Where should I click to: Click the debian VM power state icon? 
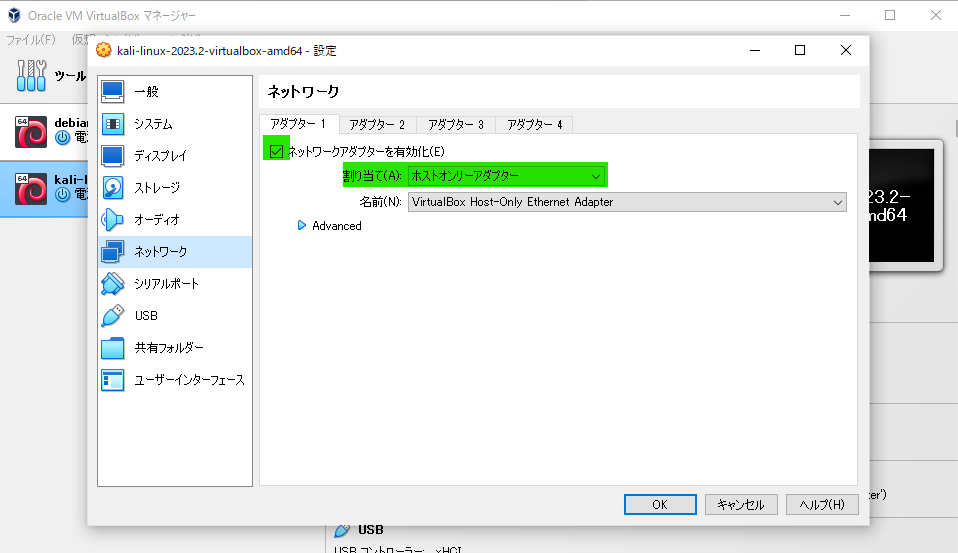tap(62, 137)
